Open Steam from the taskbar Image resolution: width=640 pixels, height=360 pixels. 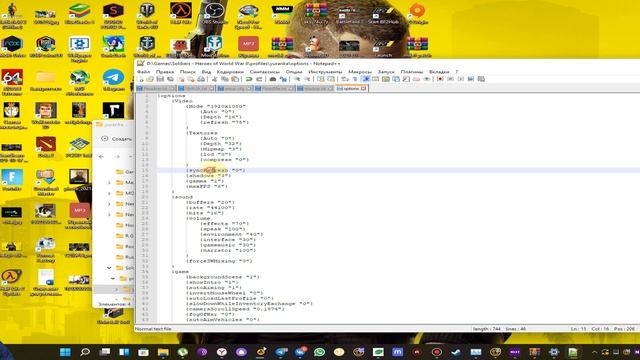[x=456, y=352]
